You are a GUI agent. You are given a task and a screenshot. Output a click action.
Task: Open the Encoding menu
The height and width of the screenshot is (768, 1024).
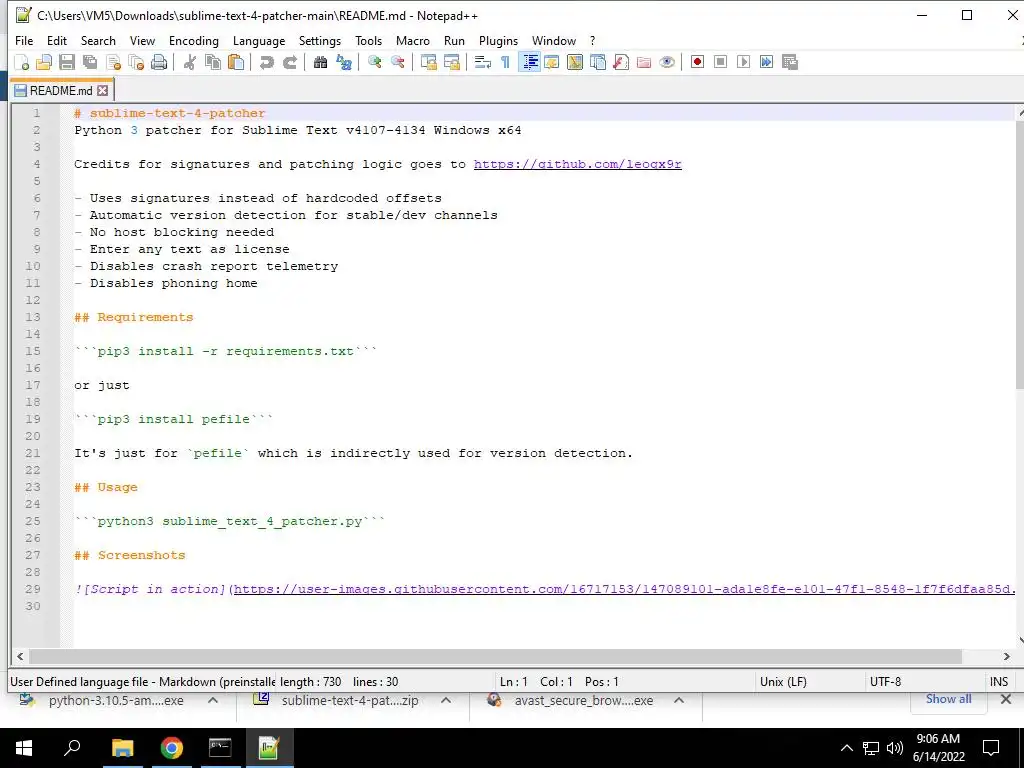(194, 40)
